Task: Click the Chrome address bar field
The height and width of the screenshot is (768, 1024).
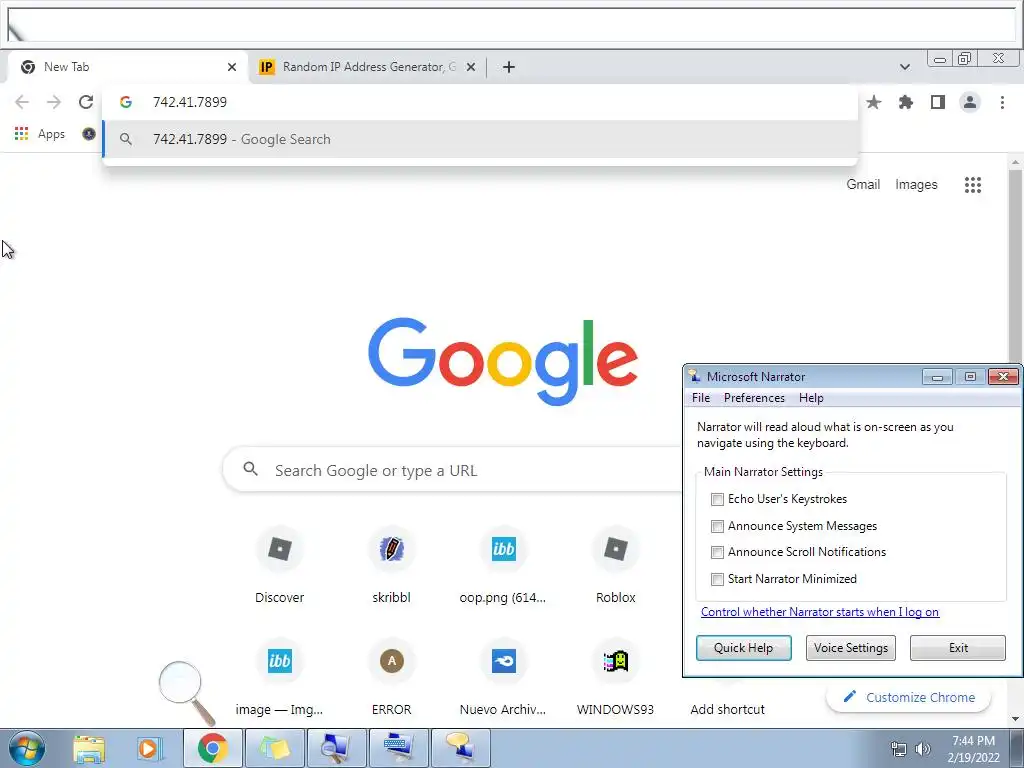Action: point(480,102)
